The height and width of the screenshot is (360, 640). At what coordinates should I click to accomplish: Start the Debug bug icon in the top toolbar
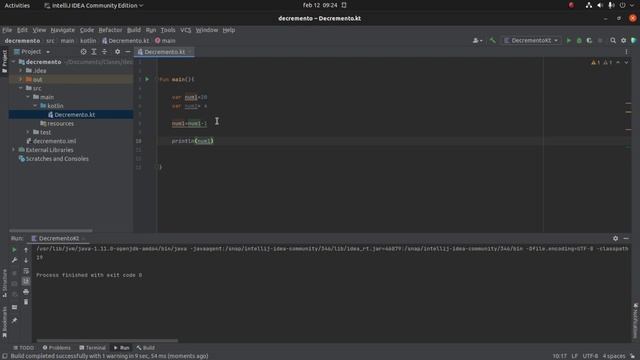point(579,40)
